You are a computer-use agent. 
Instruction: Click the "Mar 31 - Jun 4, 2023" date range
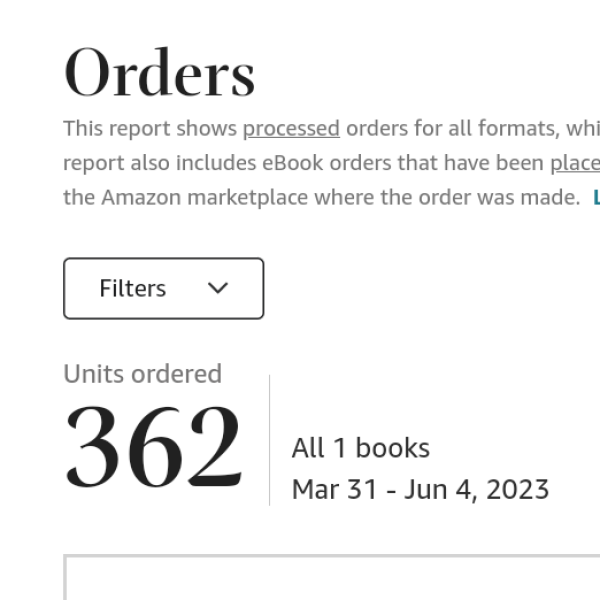coord(420,490)
